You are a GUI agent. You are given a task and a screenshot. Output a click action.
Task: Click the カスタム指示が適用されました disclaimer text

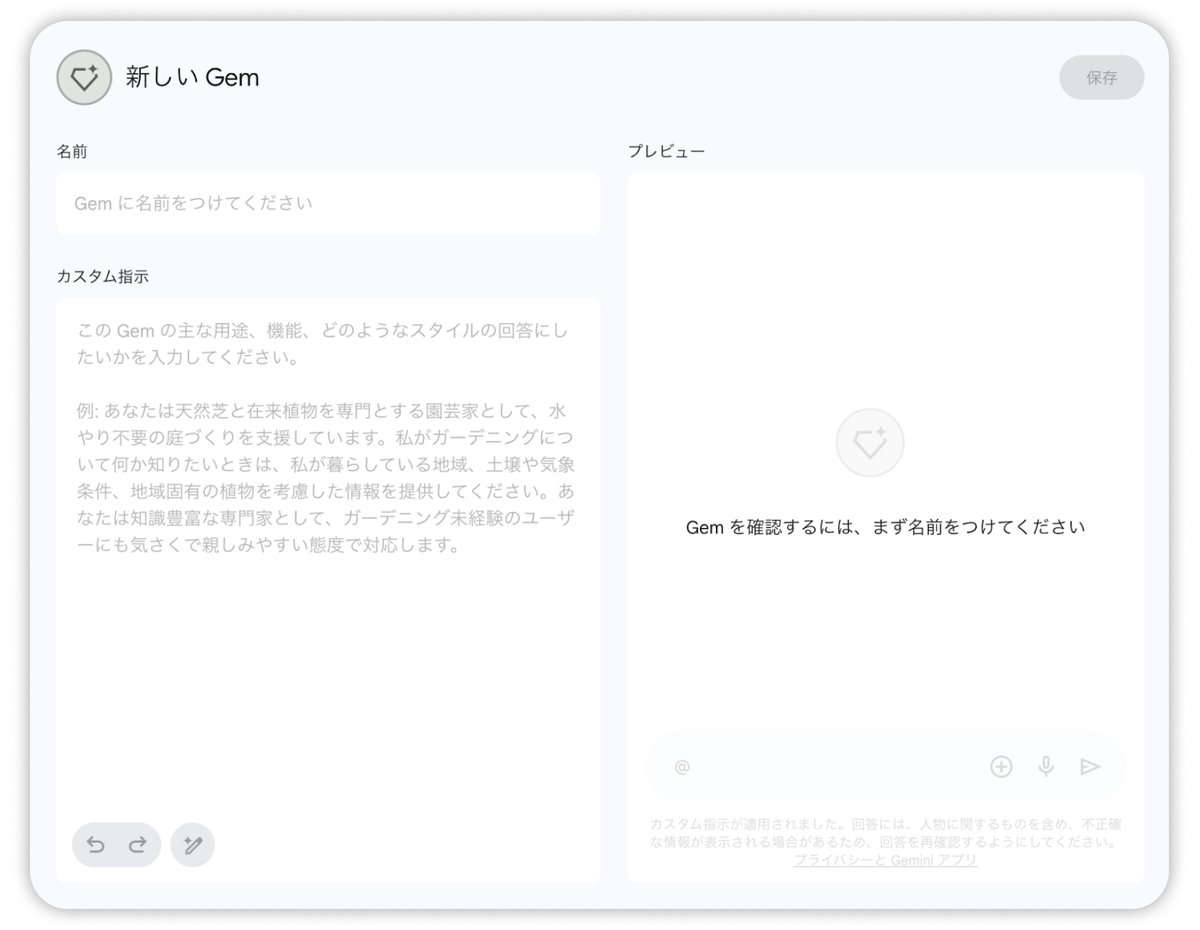click(885, 834)
